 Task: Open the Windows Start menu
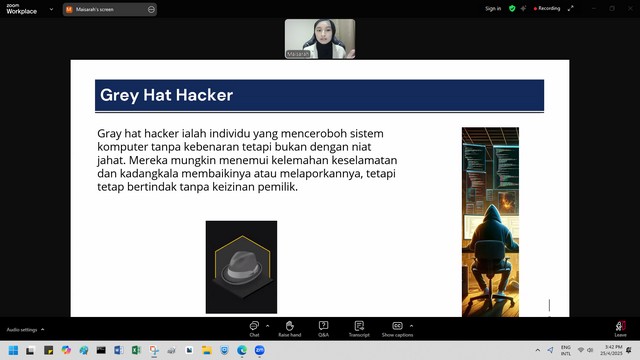(x=13, y=350)
